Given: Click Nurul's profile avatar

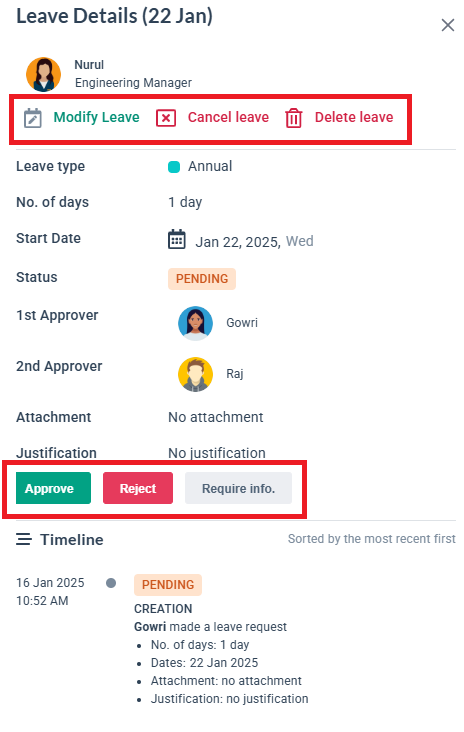Looking at the screenshot, I should (43, 74).
